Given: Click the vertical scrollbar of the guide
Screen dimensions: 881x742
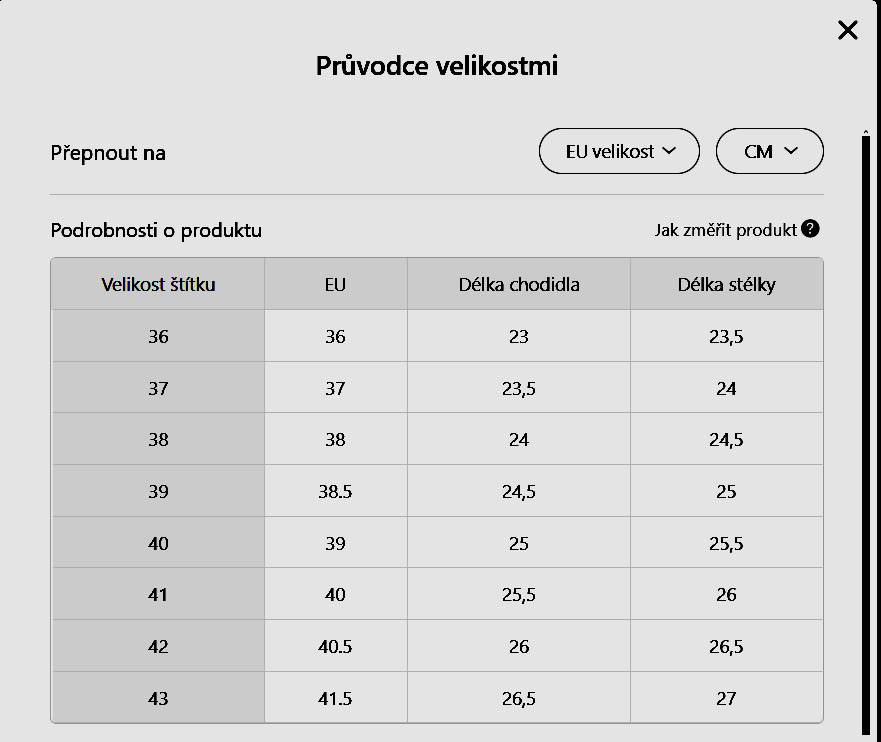Looking at the screenshot, I should tap(865, 430).
